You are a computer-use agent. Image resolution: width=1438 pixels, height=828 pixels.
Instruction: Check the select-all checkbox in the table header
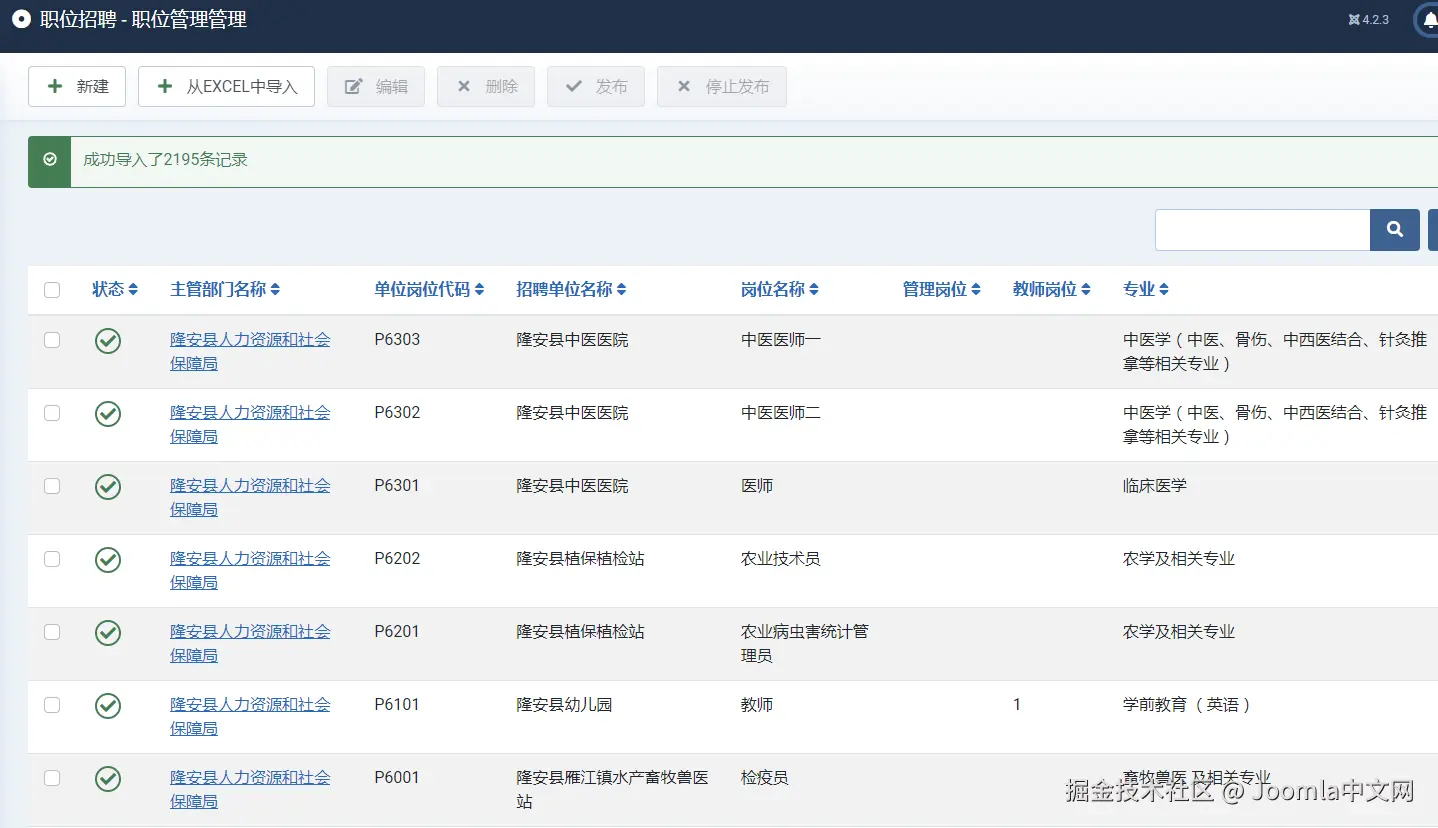52,290
